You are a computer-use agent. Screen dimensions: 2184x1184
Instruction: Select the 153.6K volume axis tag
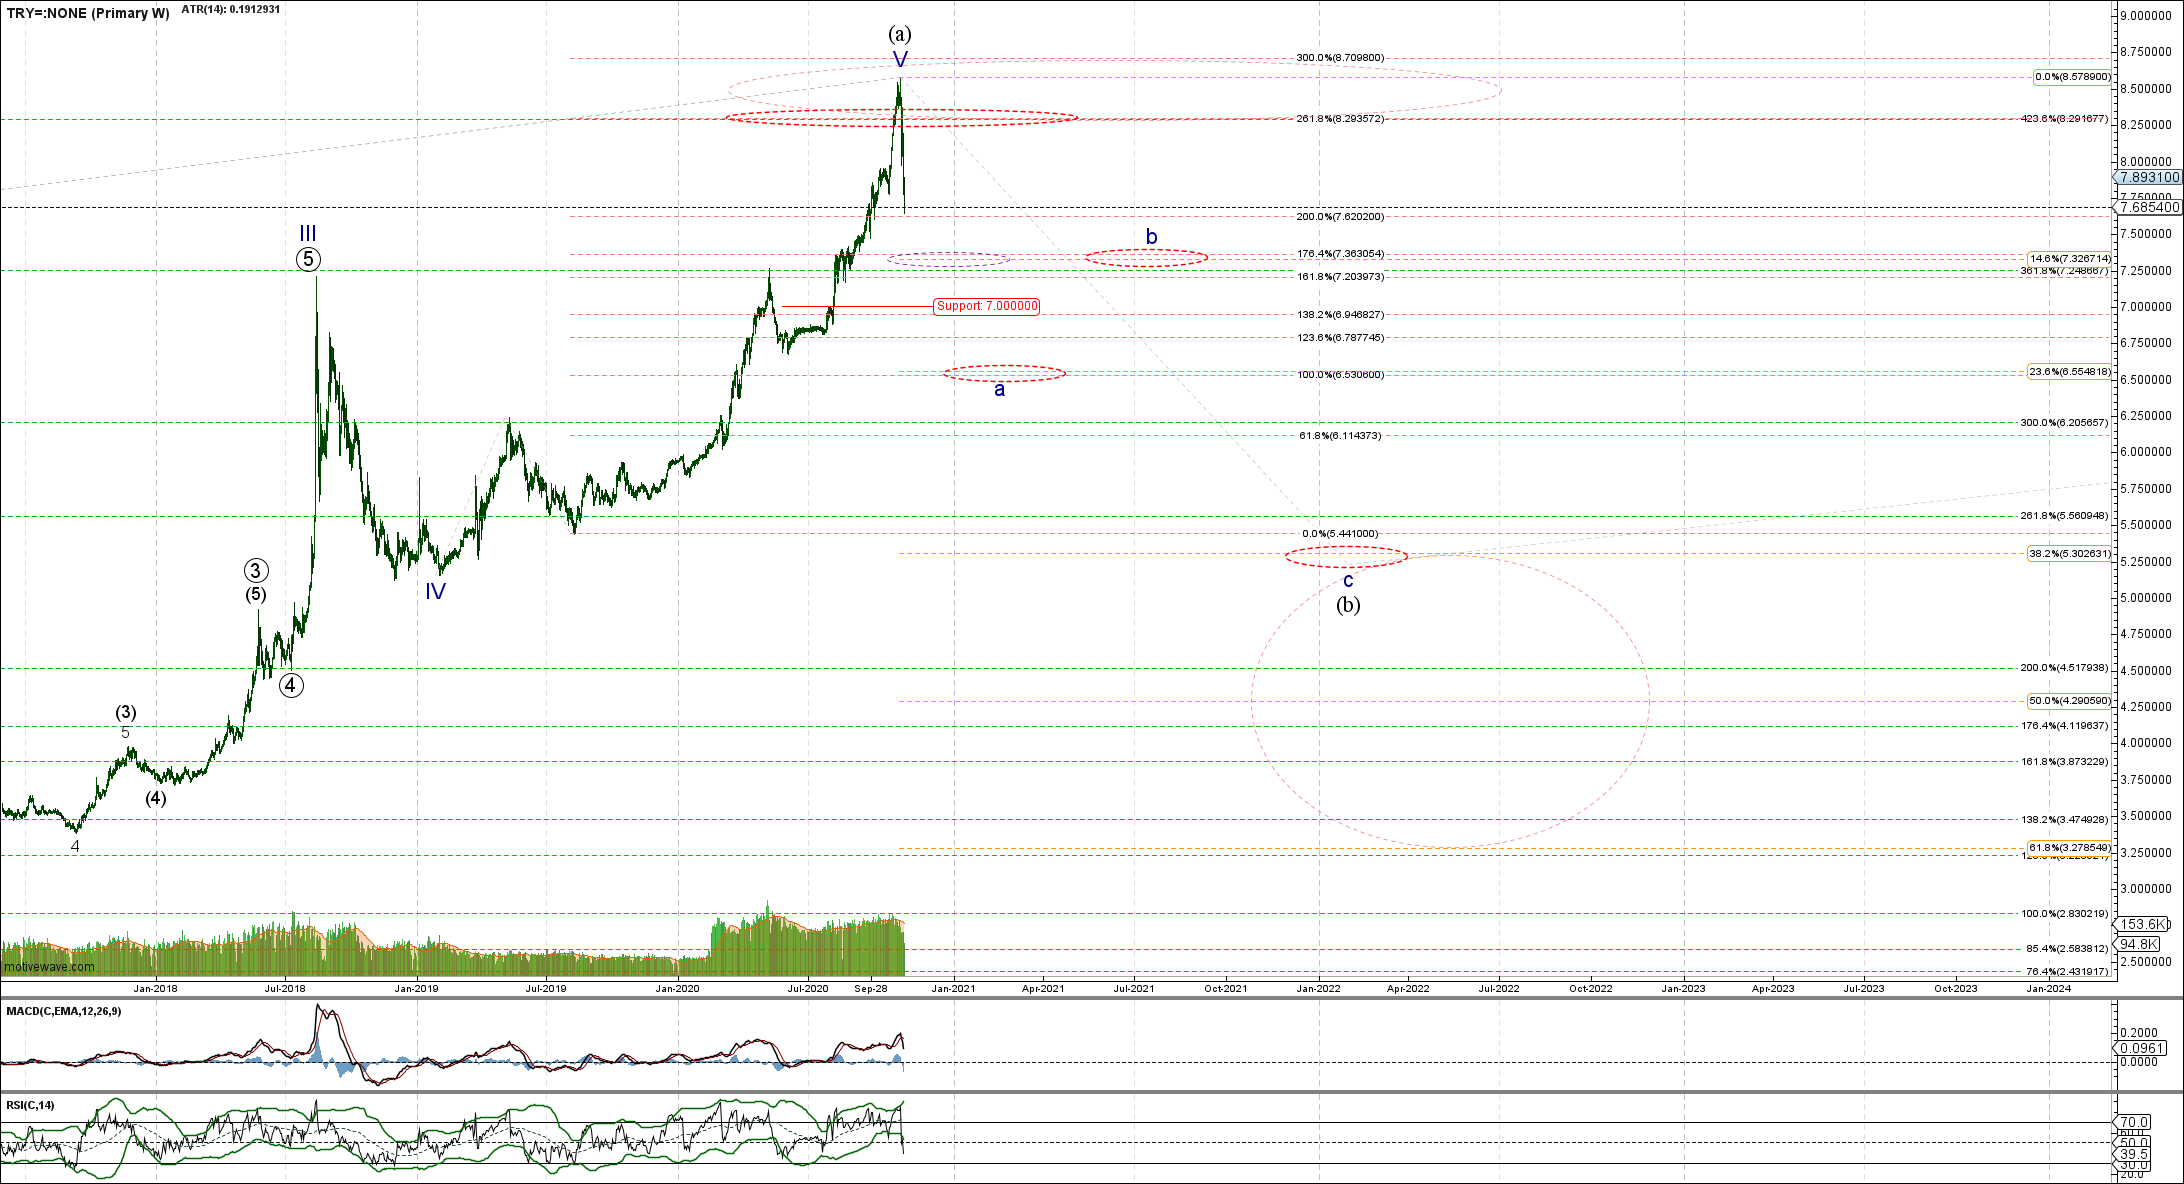point(2140,924)
